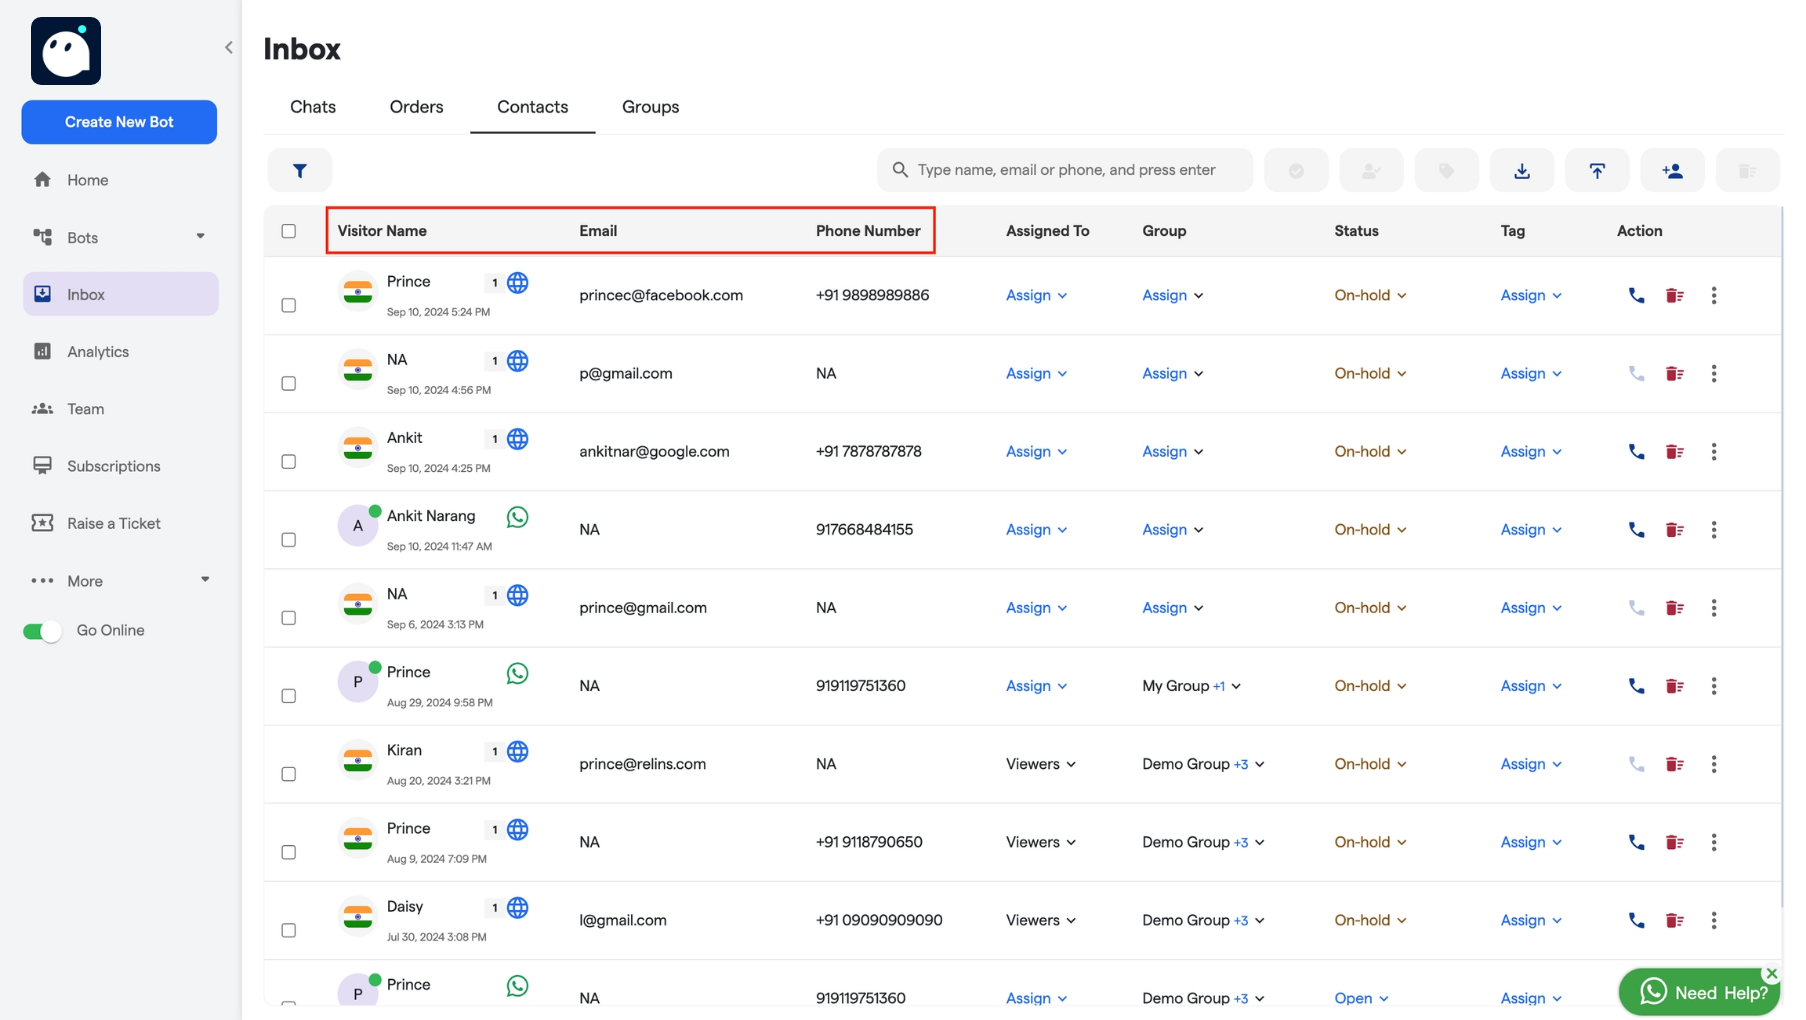Open more options for princec@facebook.com row
Viewport: 1806px width, 1020px height.
(x=1713, y=295)
